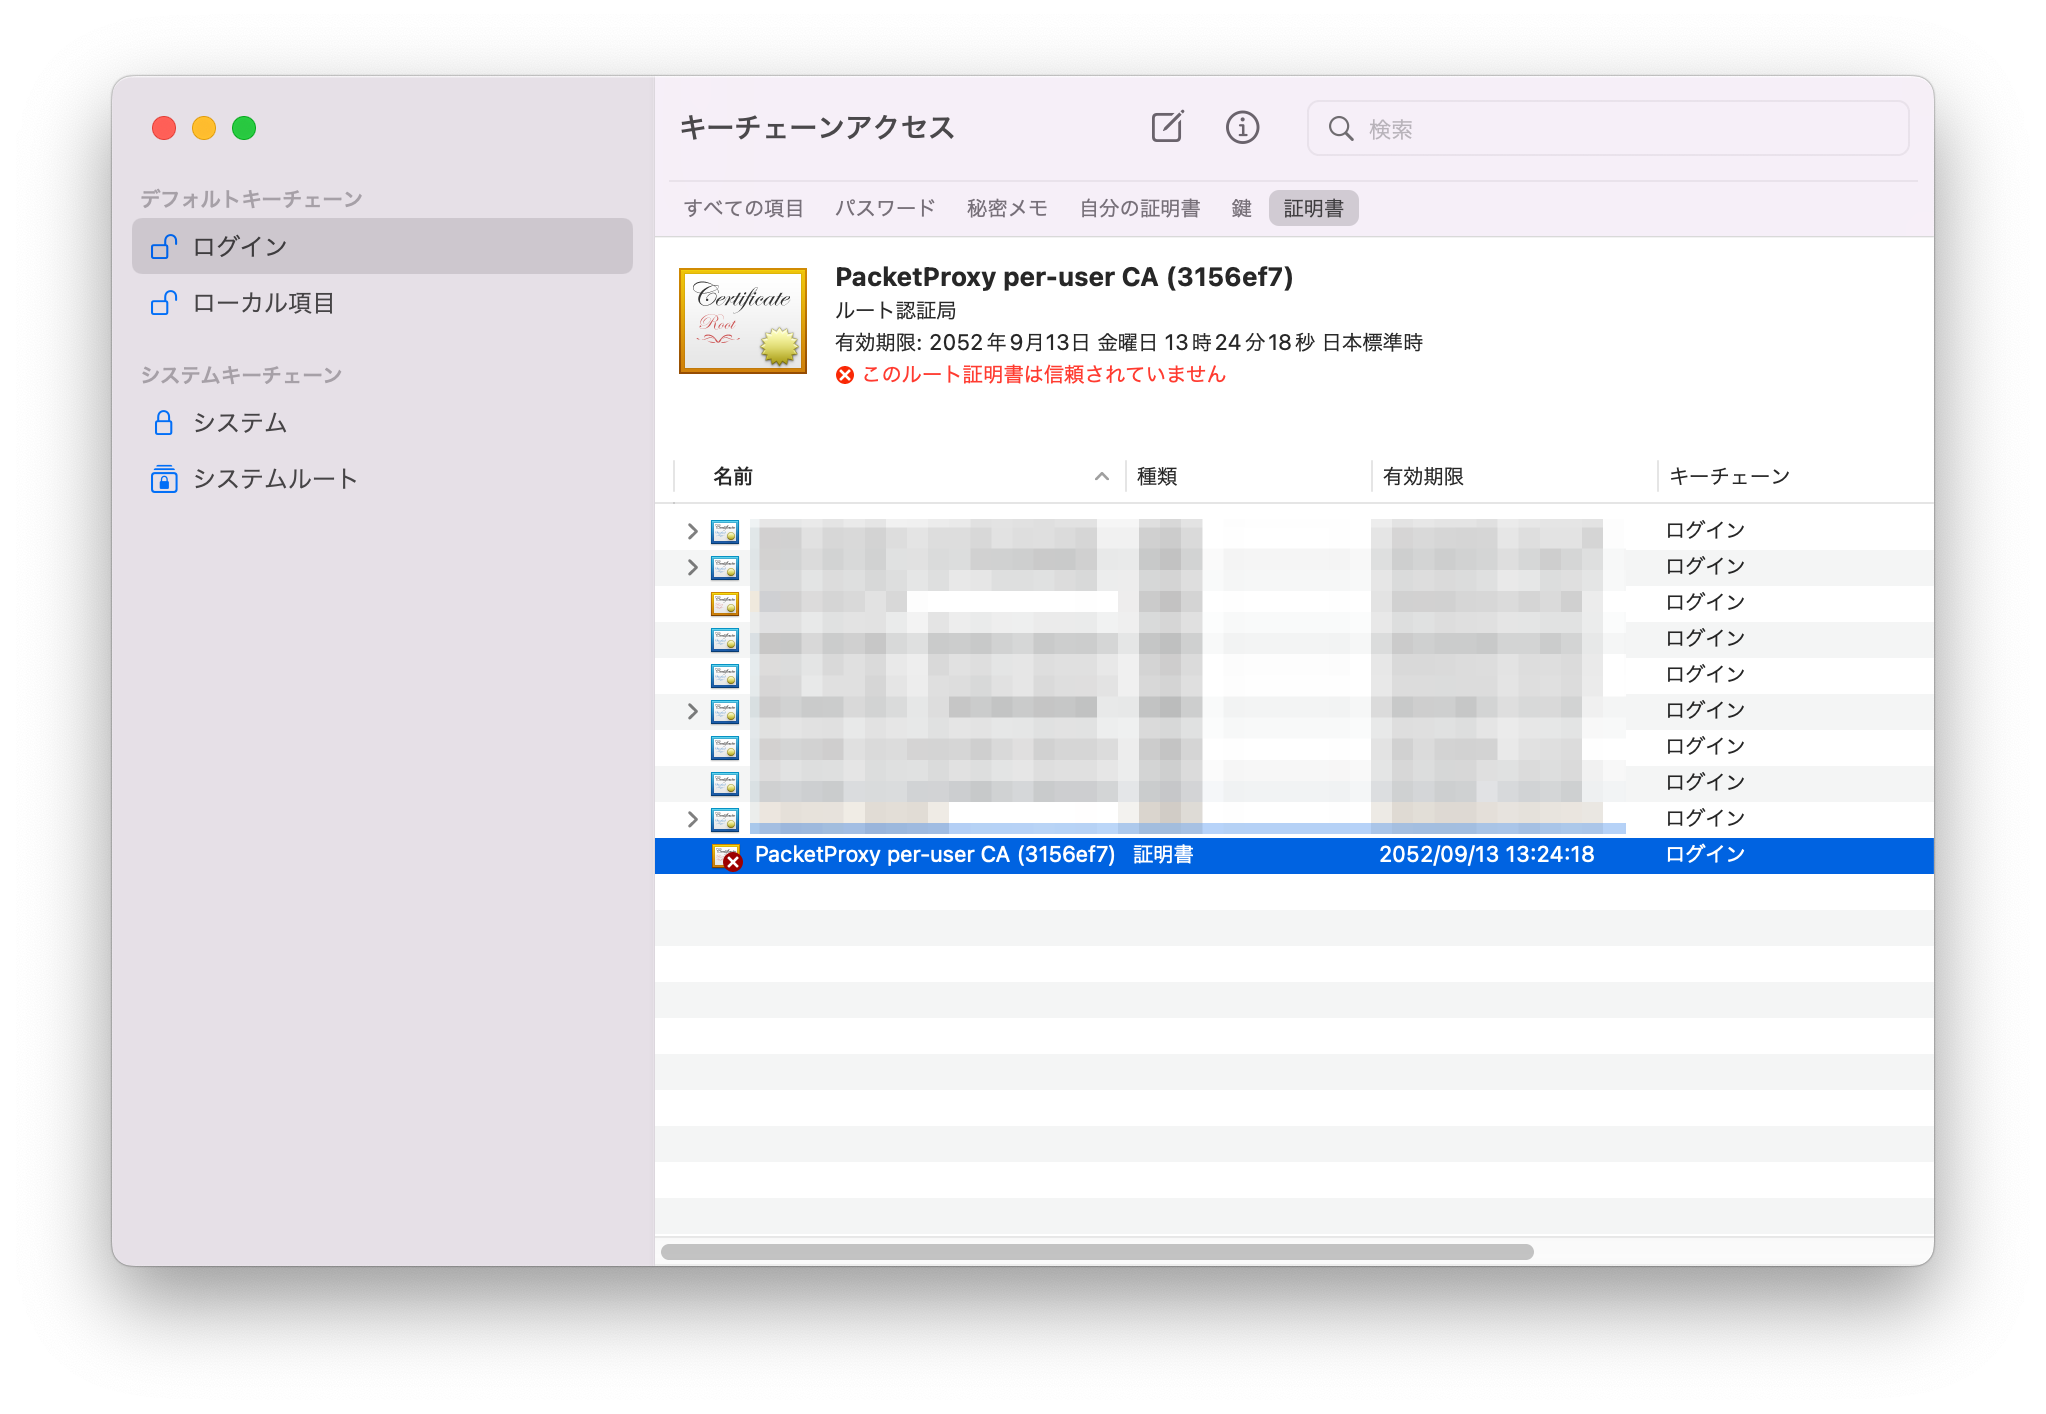The width and height of the screenshot is (2046, 1414).
Task: Select the ローカル項目 keychain
Action: click(382, 302)
